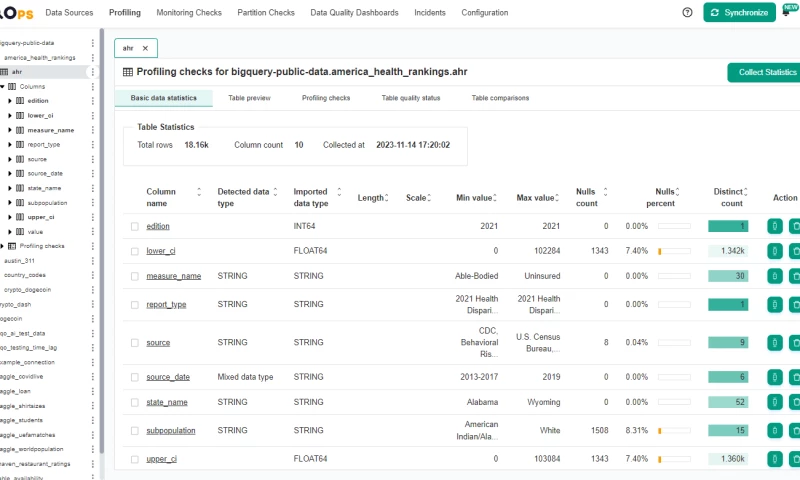The image size is (800, 480).
Task: Open Configuration menu
Action: pyautogui.click(x=485, y=12)
